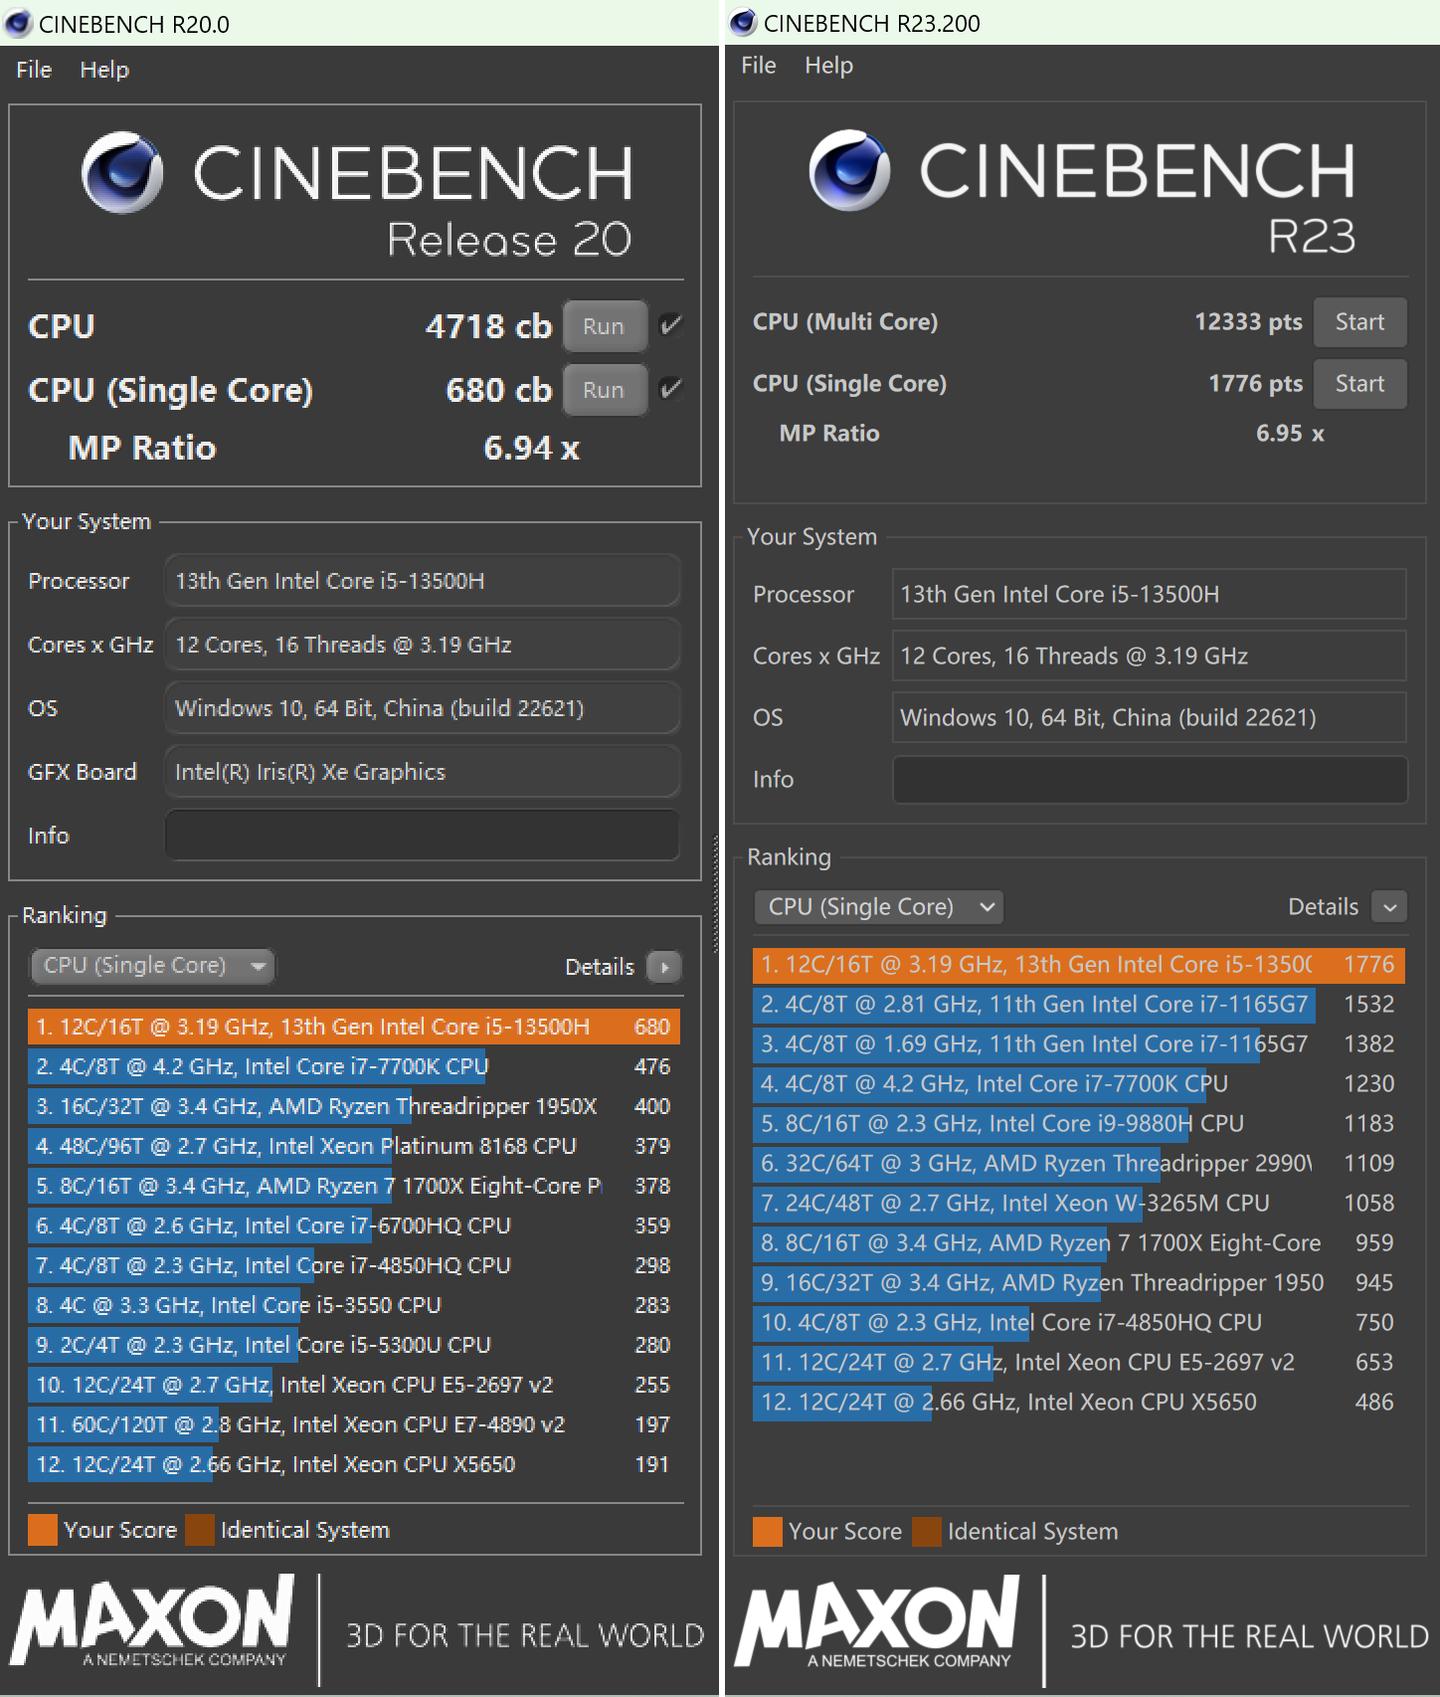Click the Cinebench R23 title bar icon
The width and height of the screenshot is (1440, 1697).
tap(743, 22)
